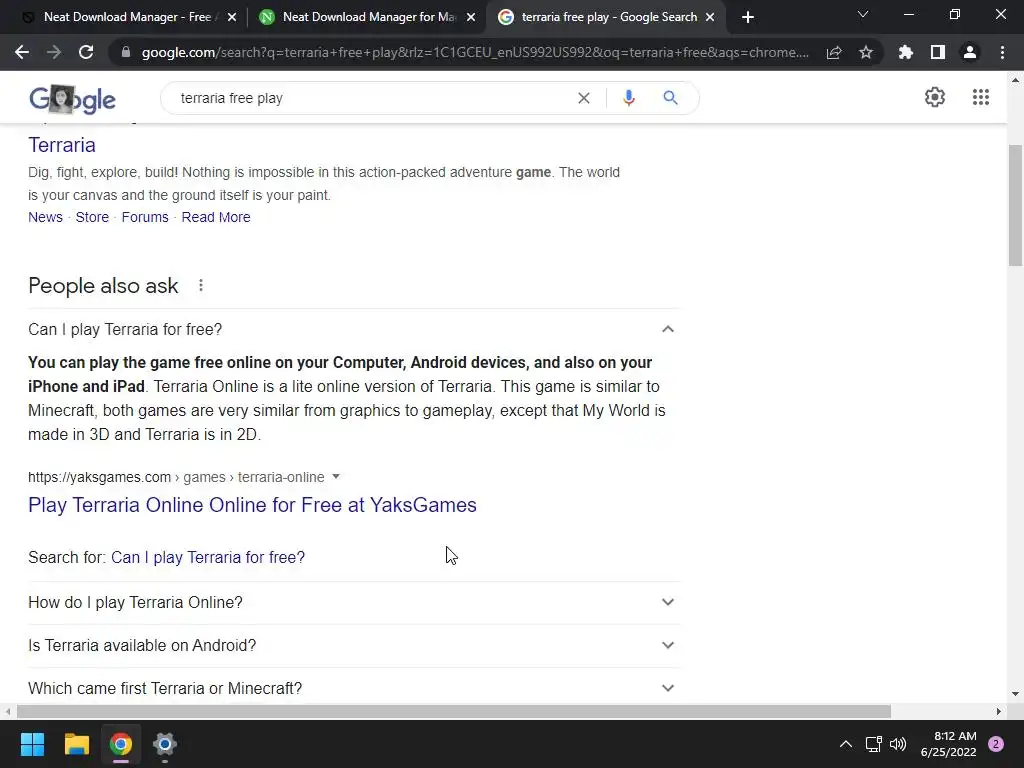Image resolution: width=1024 pixels, height=768 pixels.
Task: Toggle the Chrome side panel
Action: pyautogui.click(x=938, y=52)
